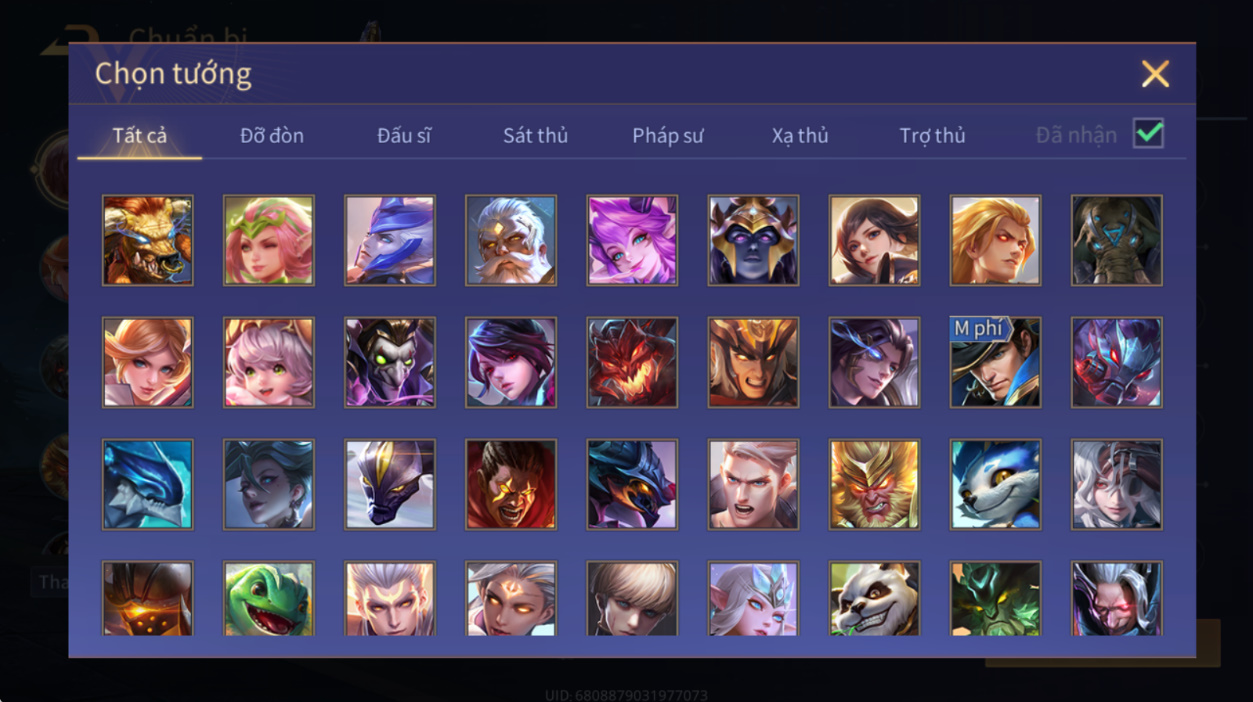The image size is (1253, 702).
Task: Select the red demon face hero portrait
Action: [x=632, y=362]
